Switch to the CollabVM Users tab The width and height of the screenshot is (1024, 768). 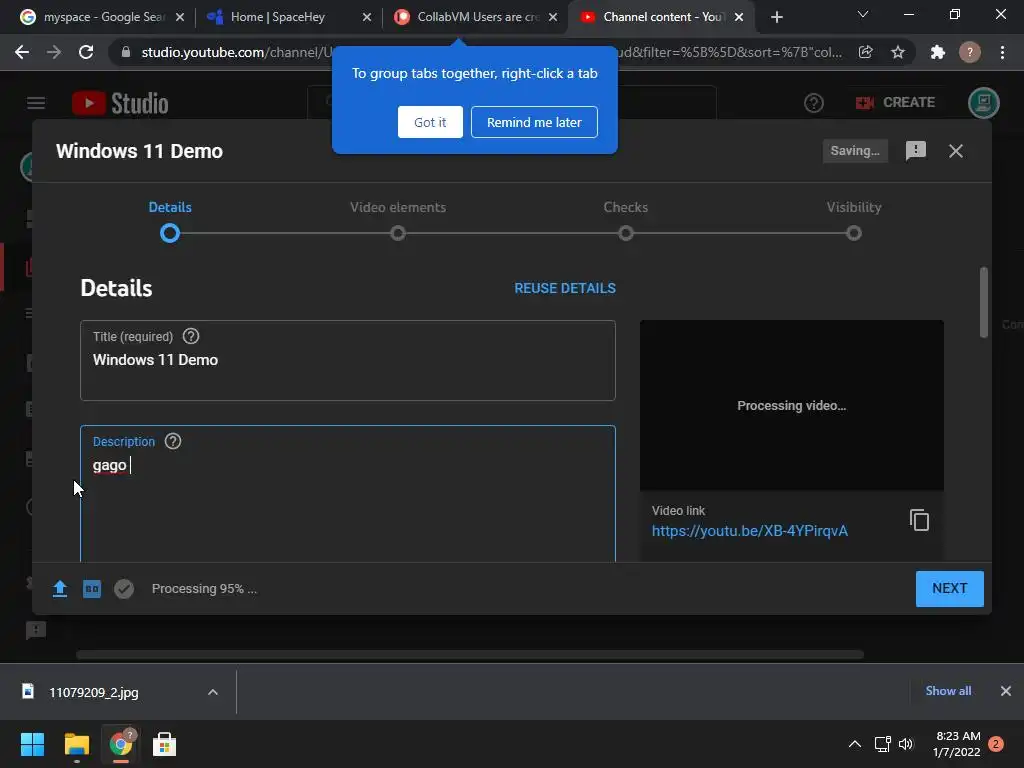click(x=467, y=17)
